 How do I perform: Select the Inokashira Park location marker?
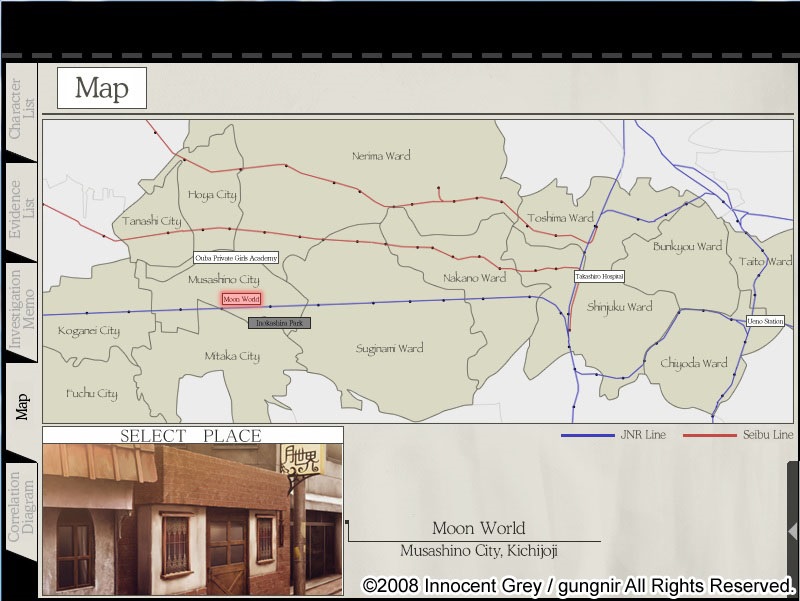[x=279, y=323]
